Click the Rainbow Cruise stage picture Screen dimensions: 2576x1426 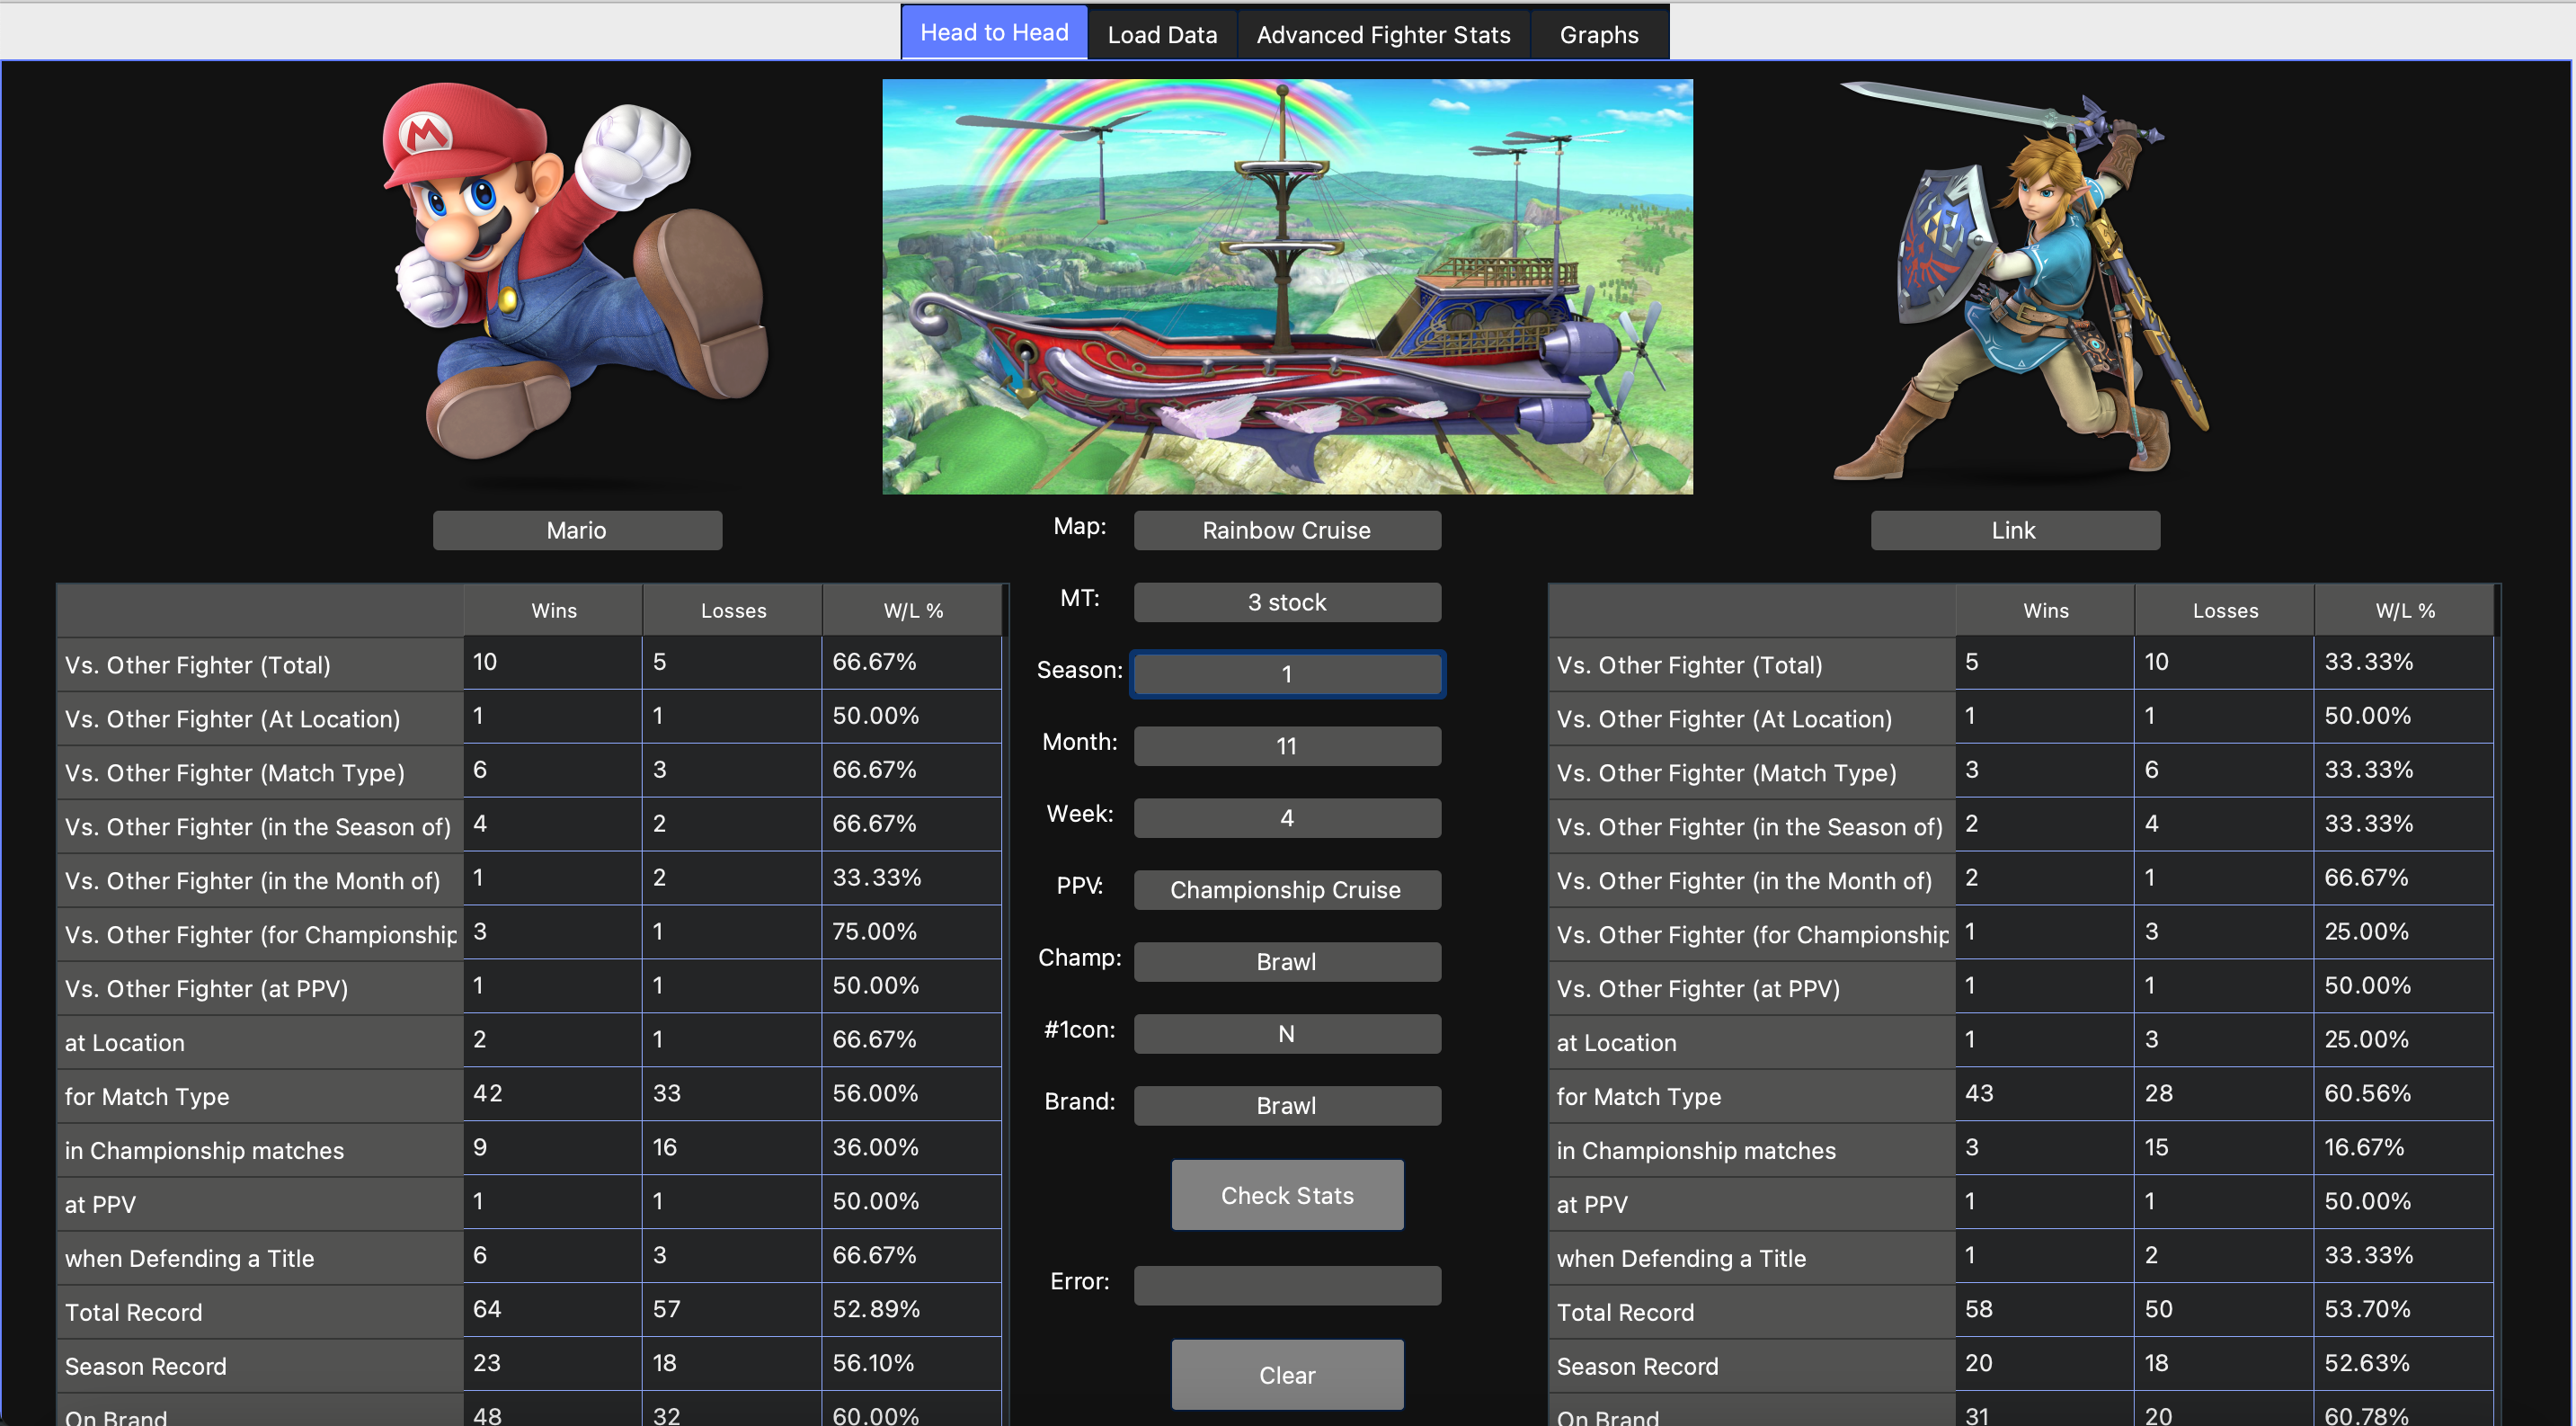[1287, 287]
